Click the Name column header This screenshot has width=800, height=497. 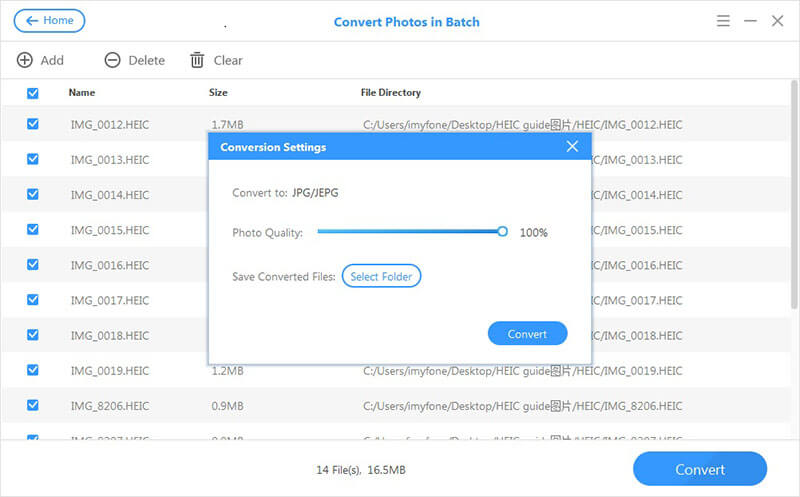click(82, 92)
